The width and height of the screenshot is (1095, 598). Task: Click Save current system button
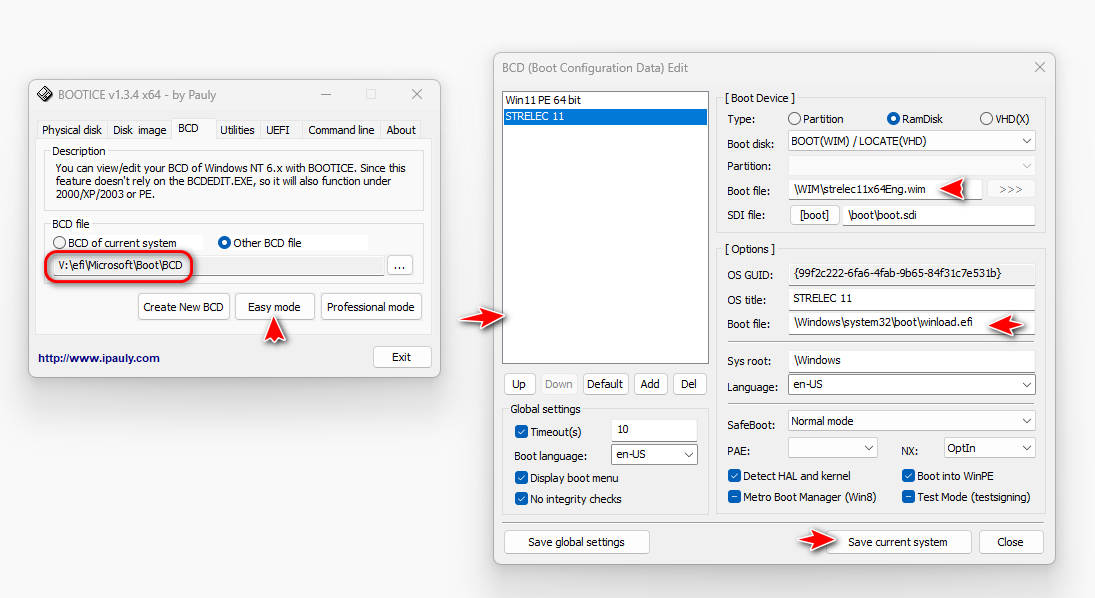898,542
